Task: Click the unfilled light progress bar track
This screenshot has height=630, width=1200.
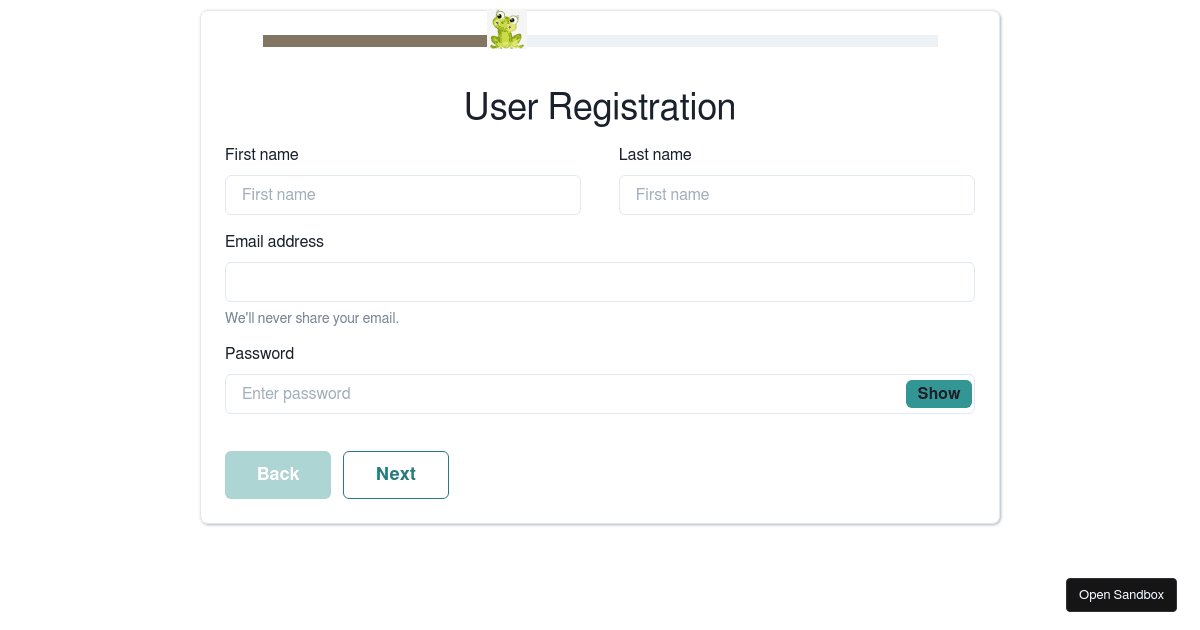Action: 732,41
